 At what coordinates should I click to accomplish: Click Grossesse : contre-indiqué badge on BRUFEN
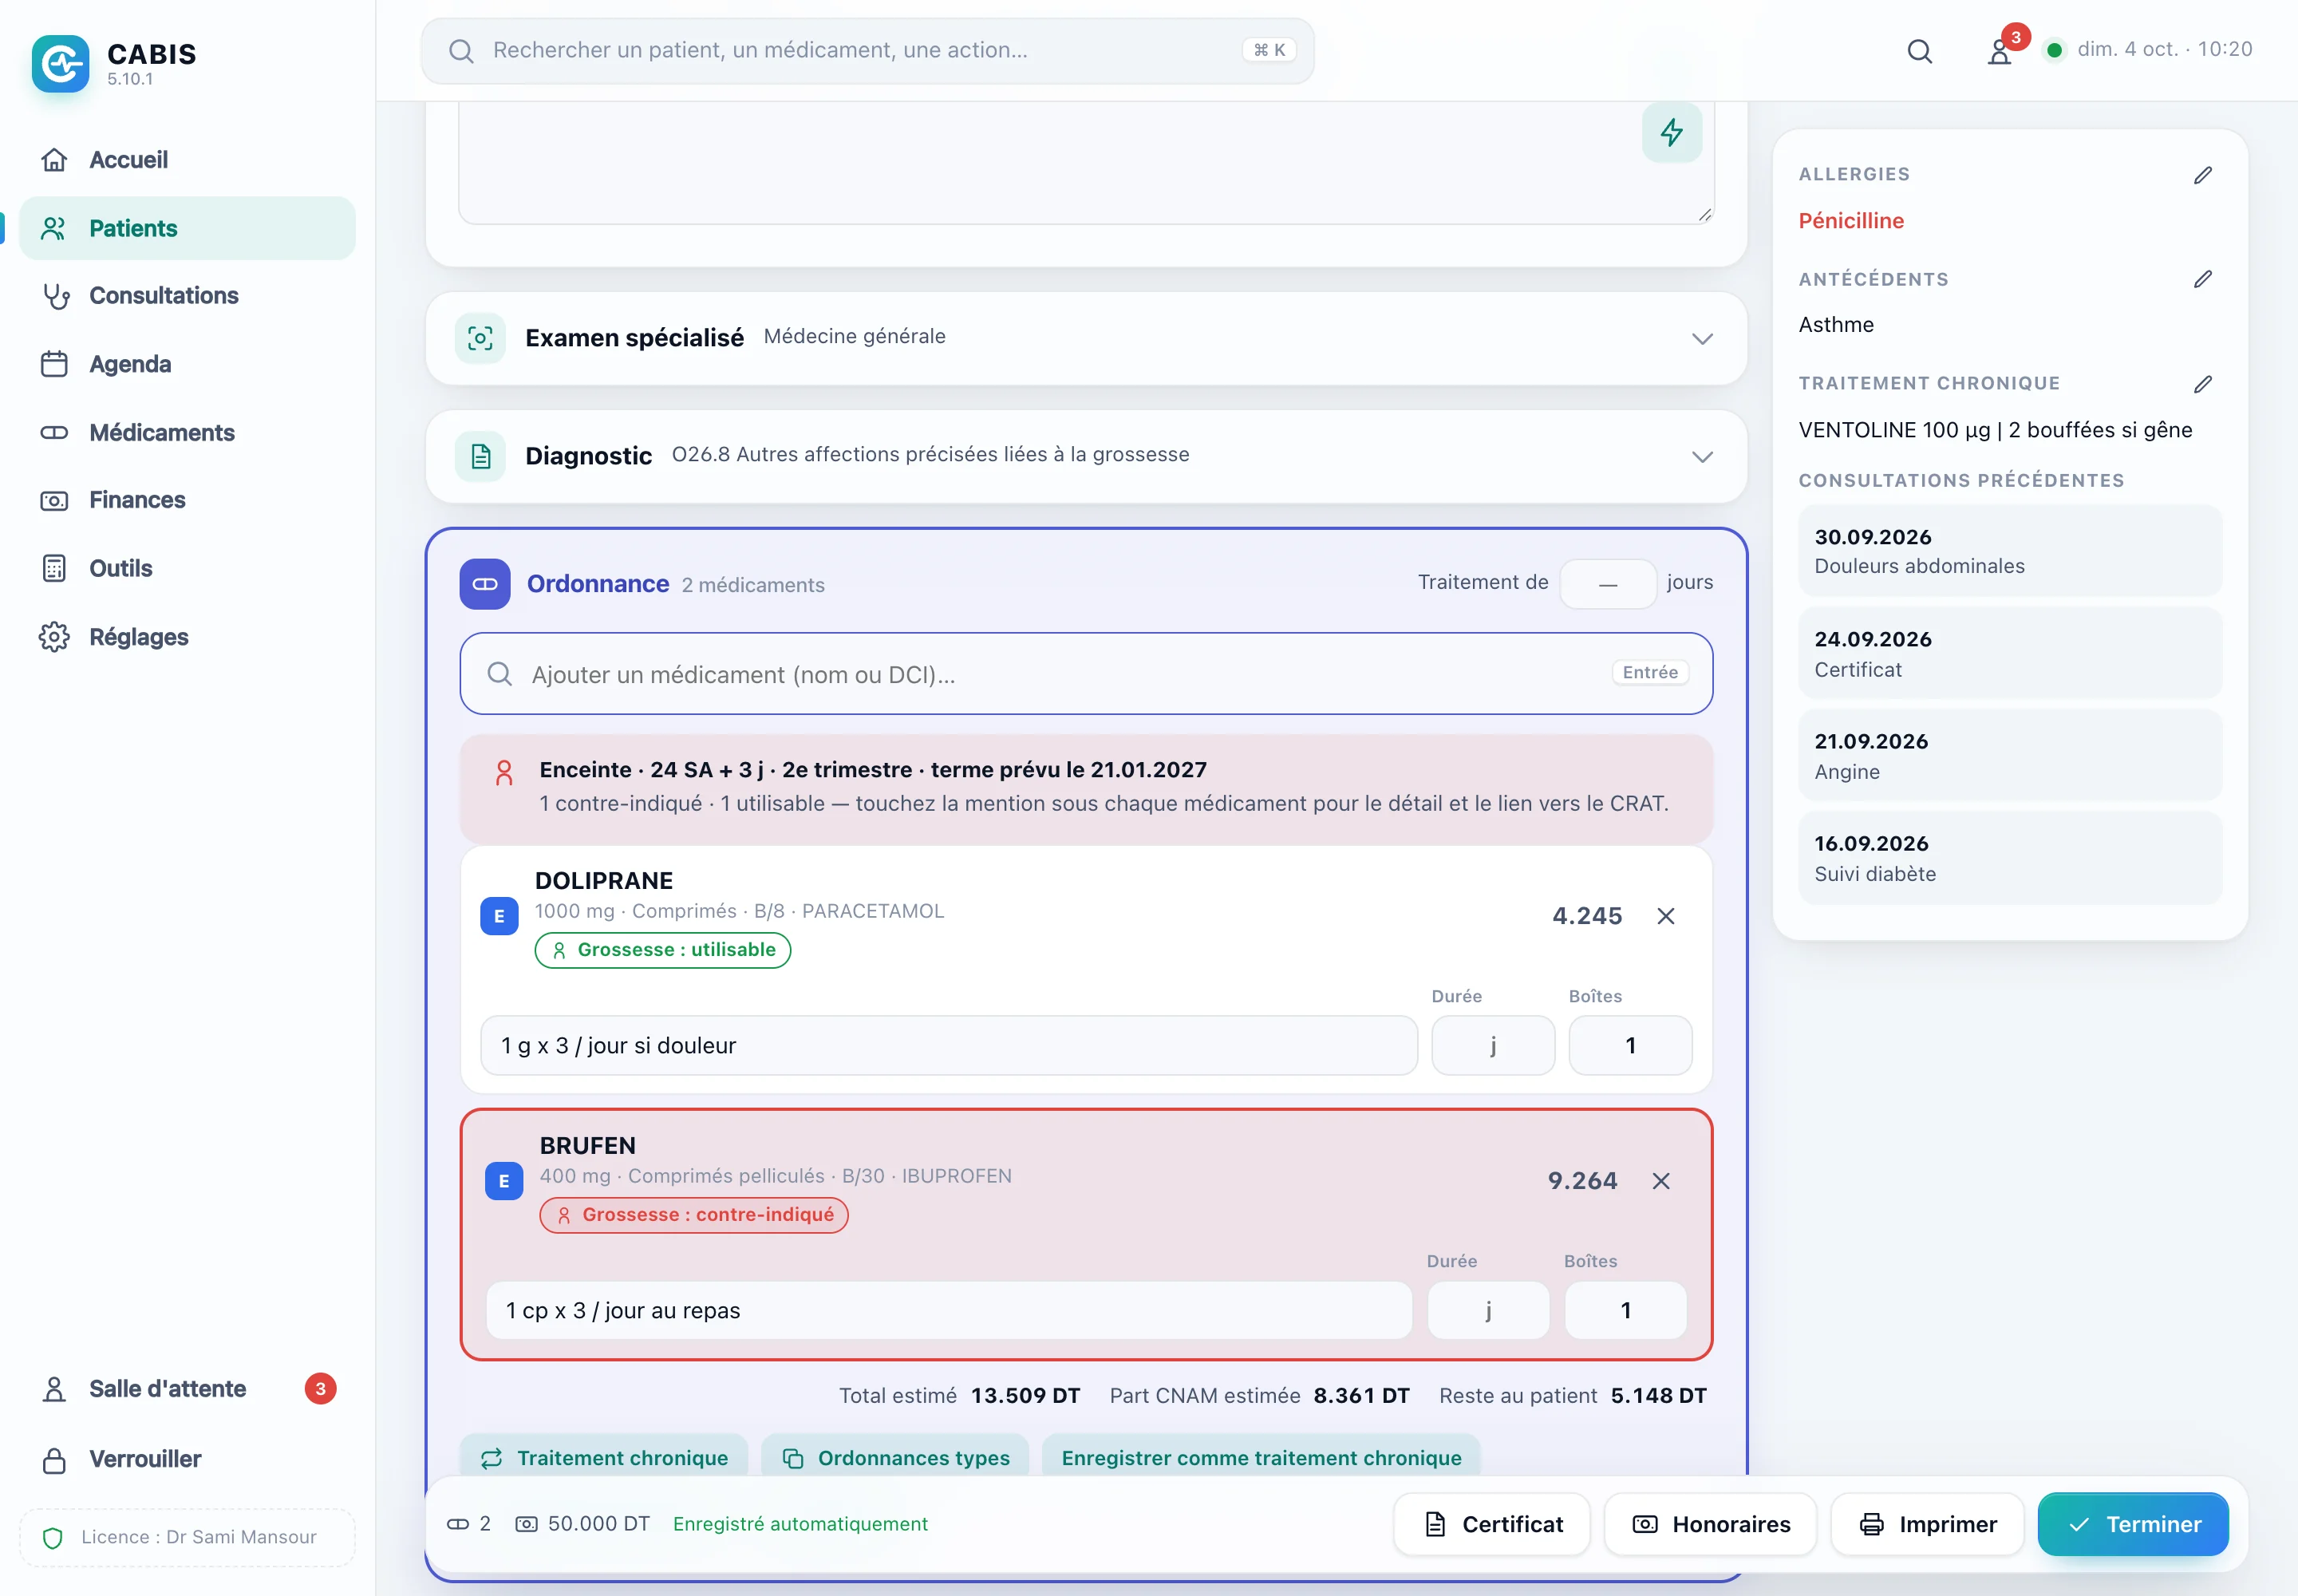coord(694,1215)
